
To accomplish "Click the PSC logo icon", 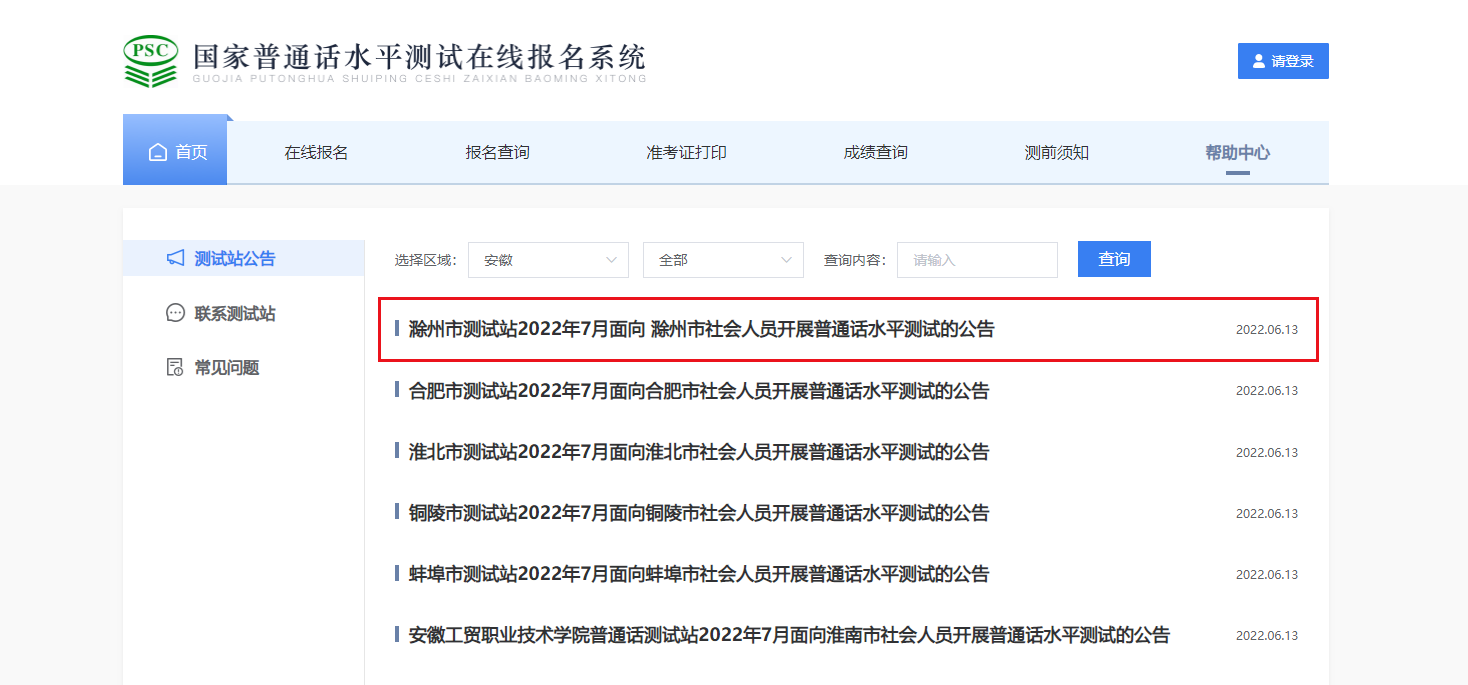I will tap(151, 61).
